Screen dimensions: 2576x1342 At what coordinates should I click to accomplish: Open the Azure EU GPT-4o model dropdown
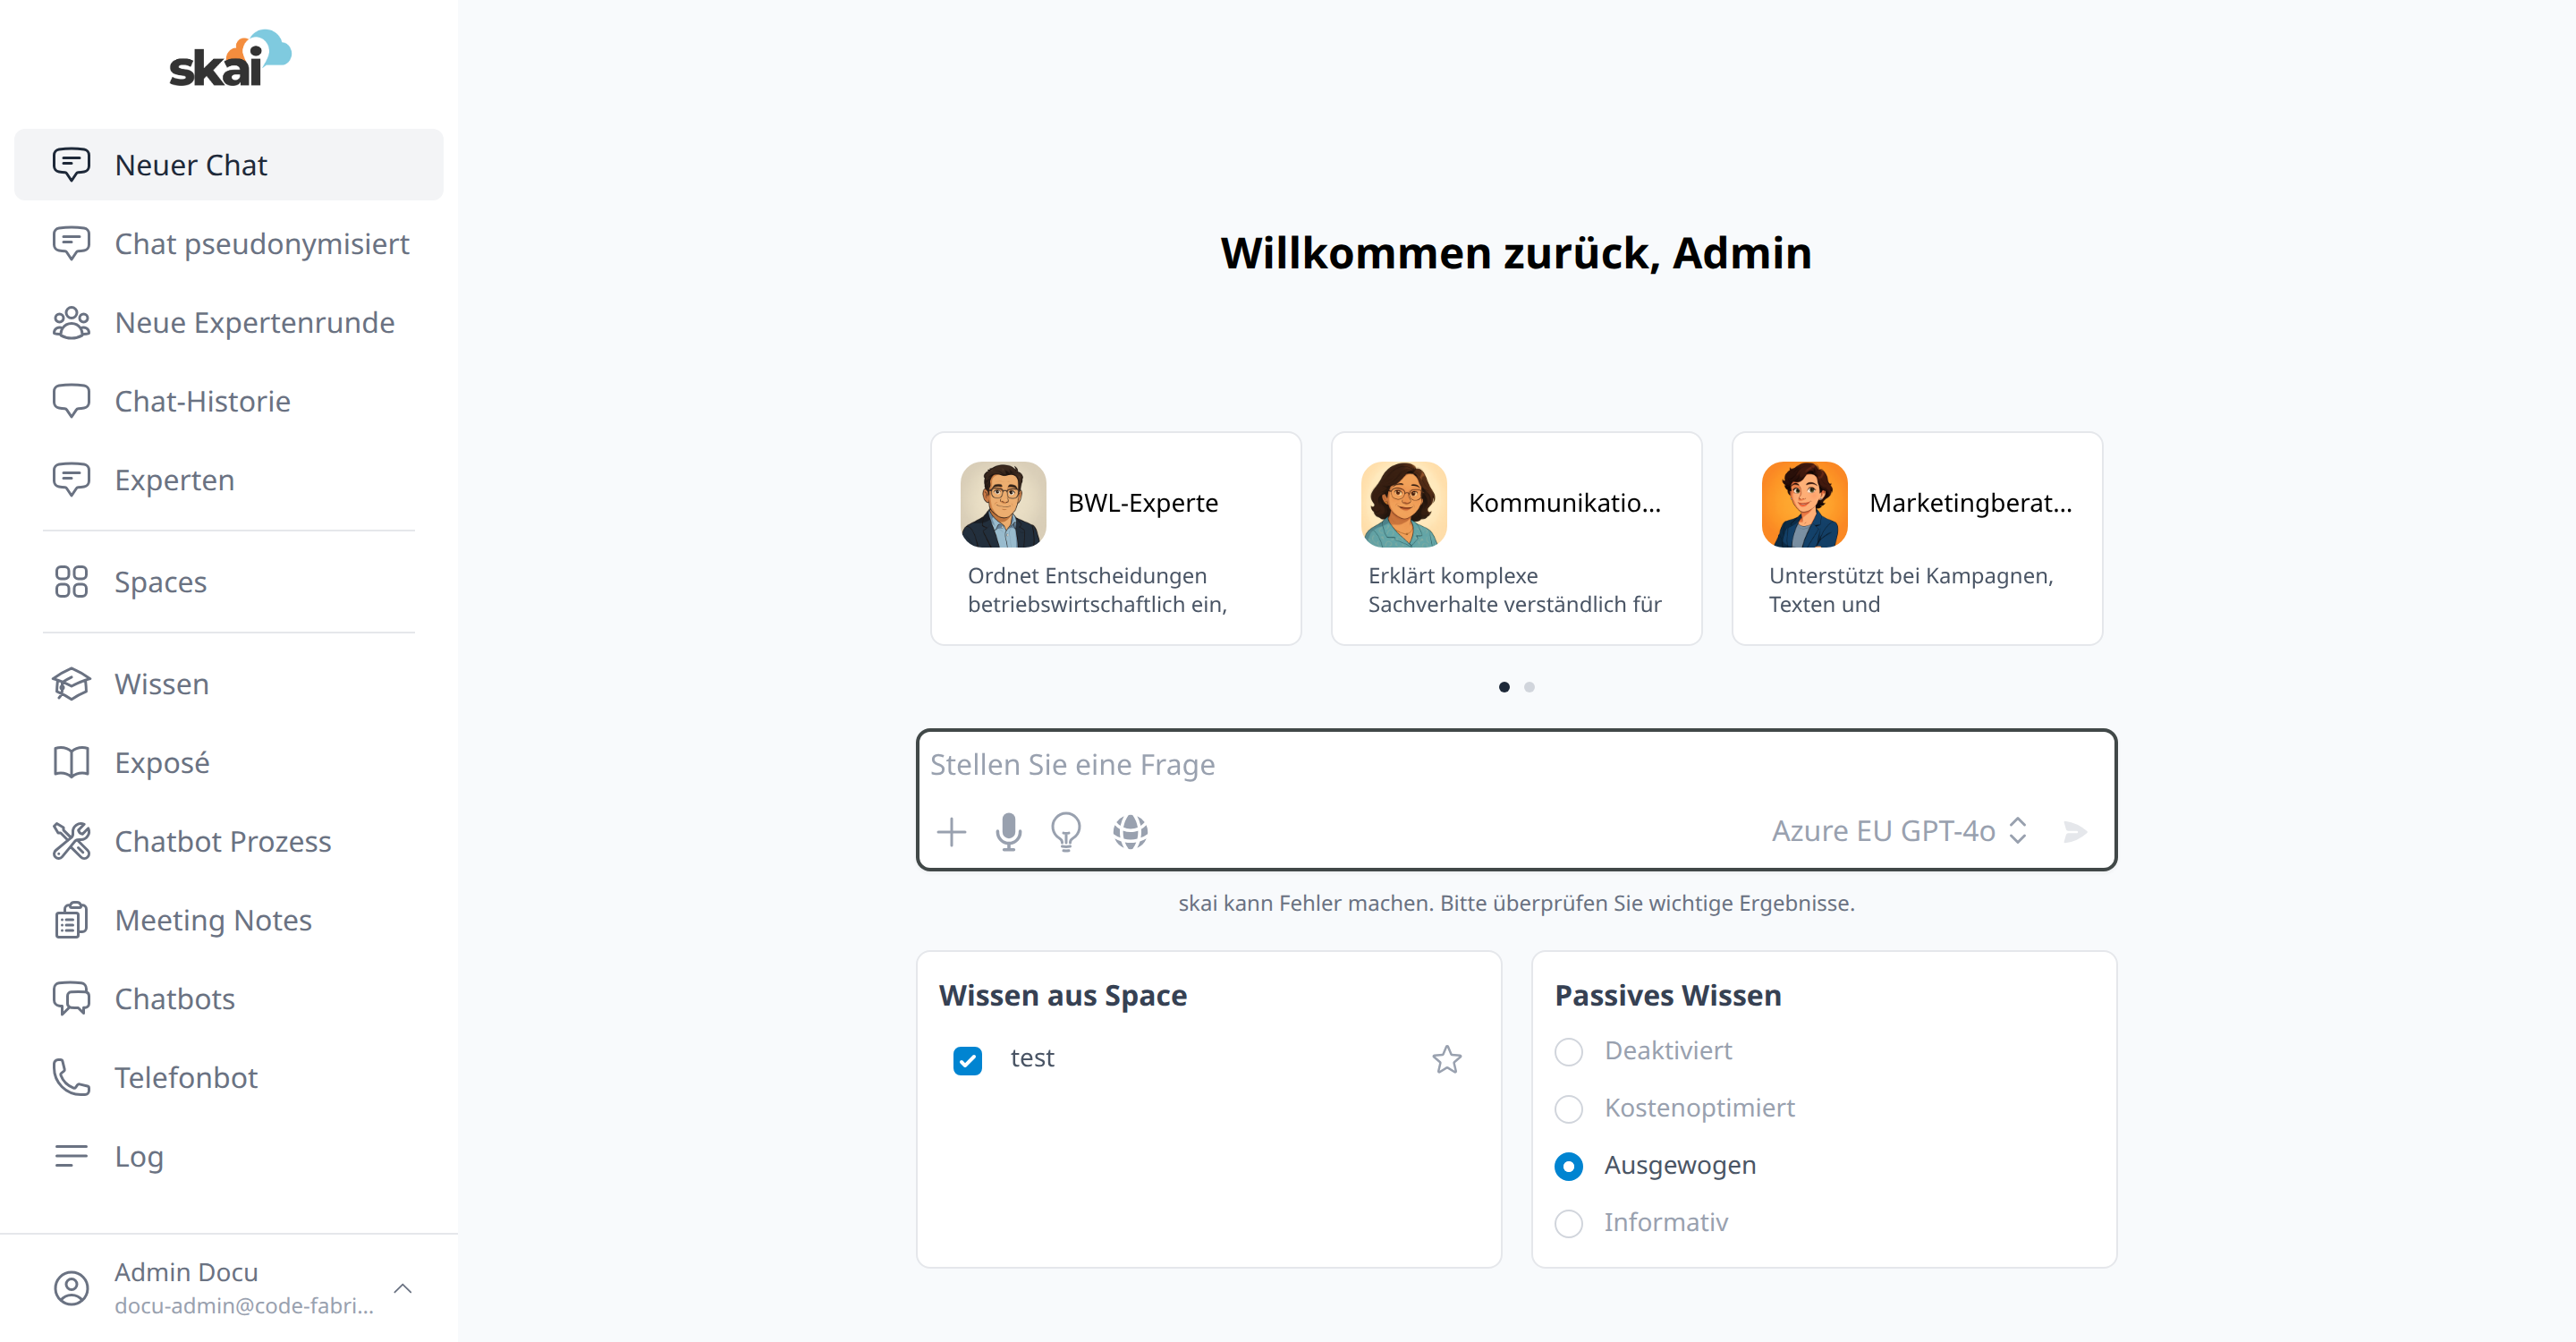[1899, 831]
